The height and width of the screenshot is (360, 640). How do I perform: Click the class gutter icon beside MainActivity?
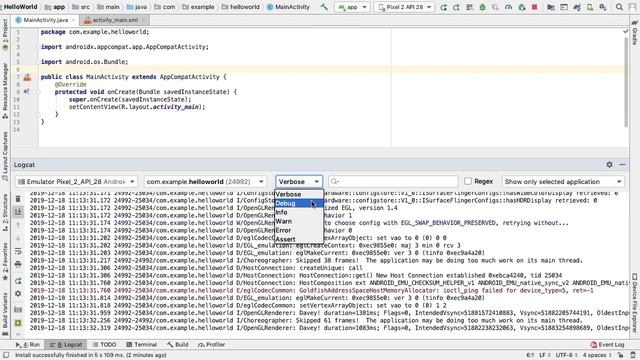click(x=27, y=77)
